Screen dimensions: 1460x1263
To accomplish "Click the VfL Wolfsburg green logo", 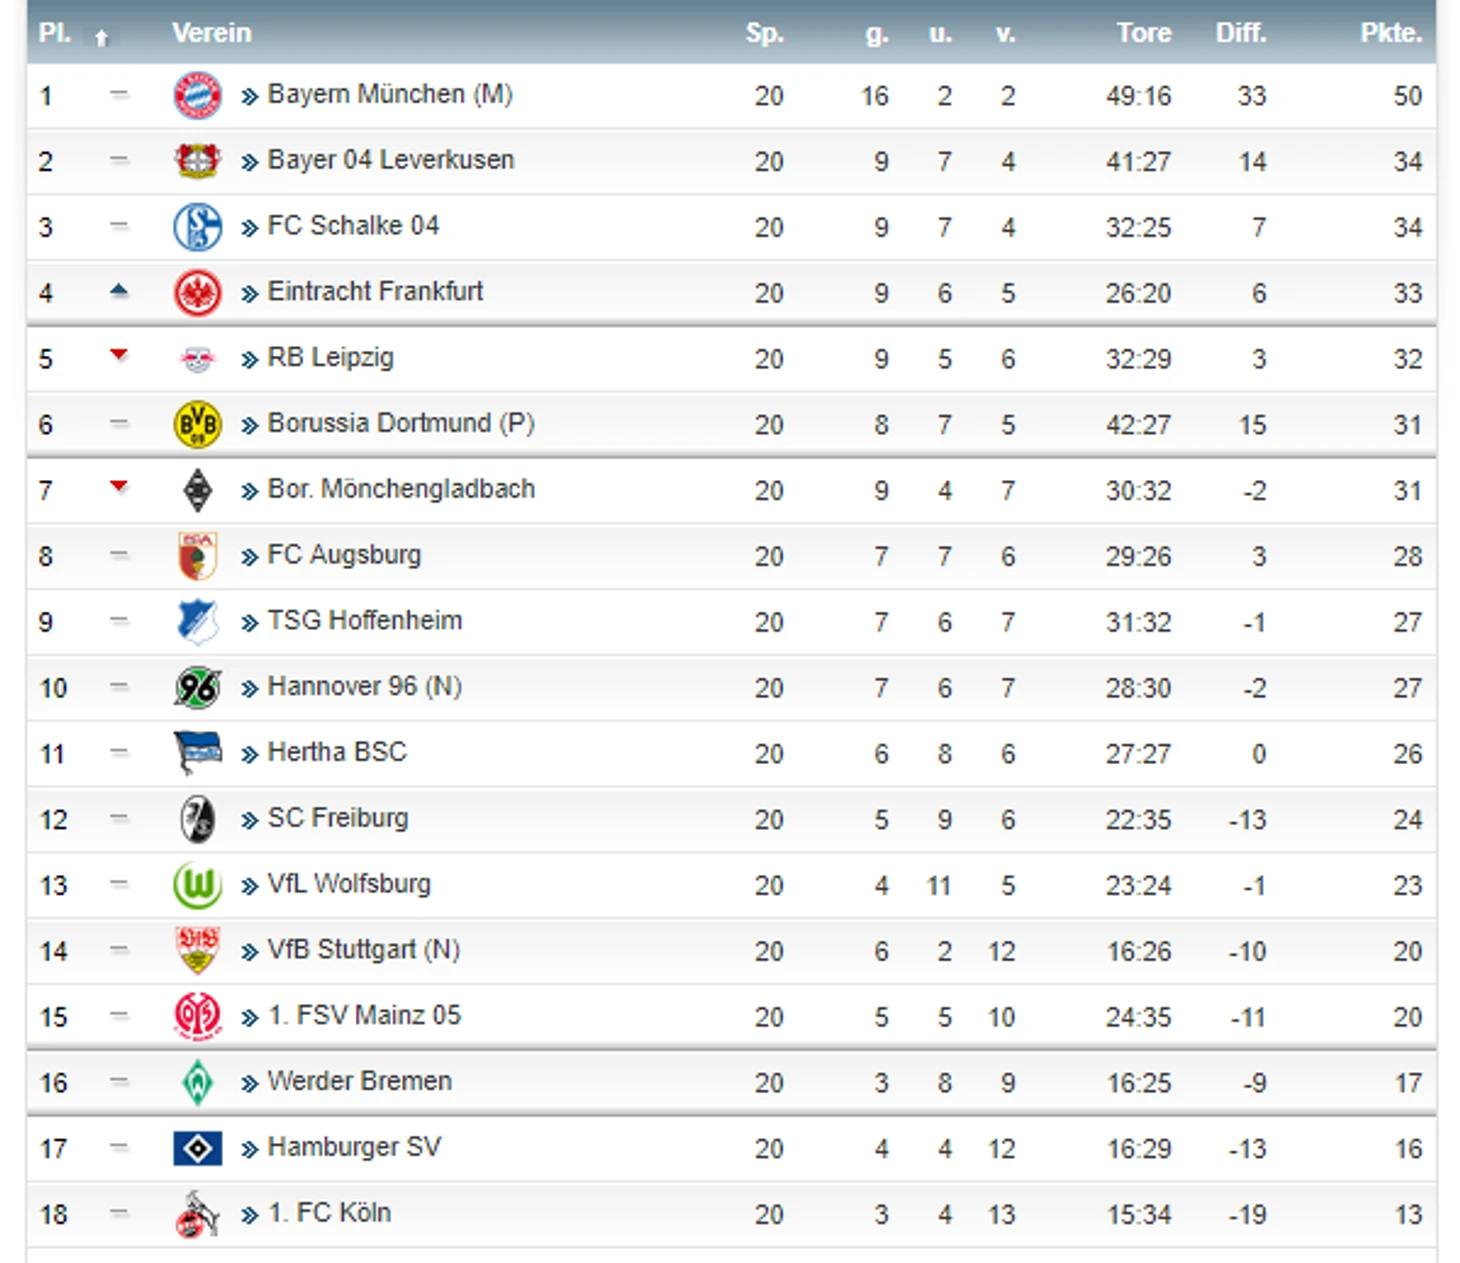I will click(197, 885).
